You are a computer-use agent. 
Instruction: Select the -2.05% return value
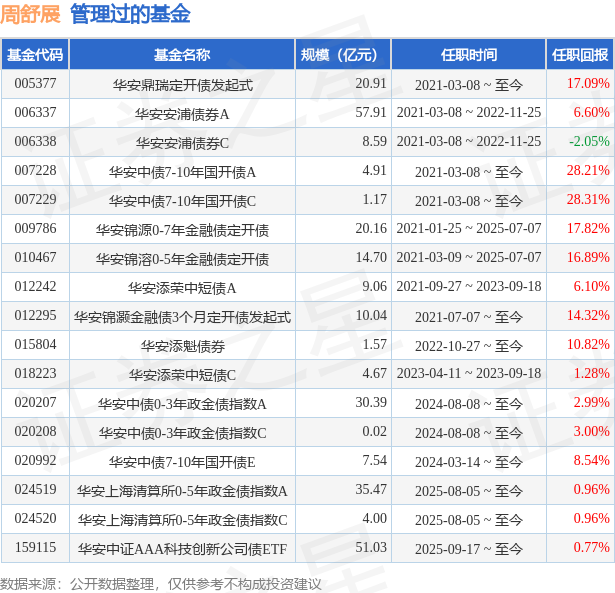pos(588,142)
